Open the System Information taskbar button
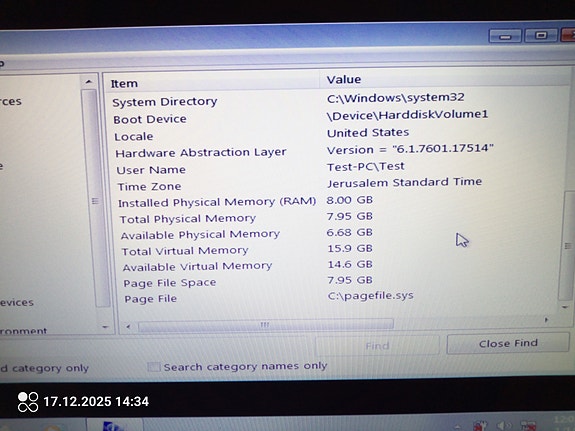Screen dimensions: 575x431 (x=114, y=425)
